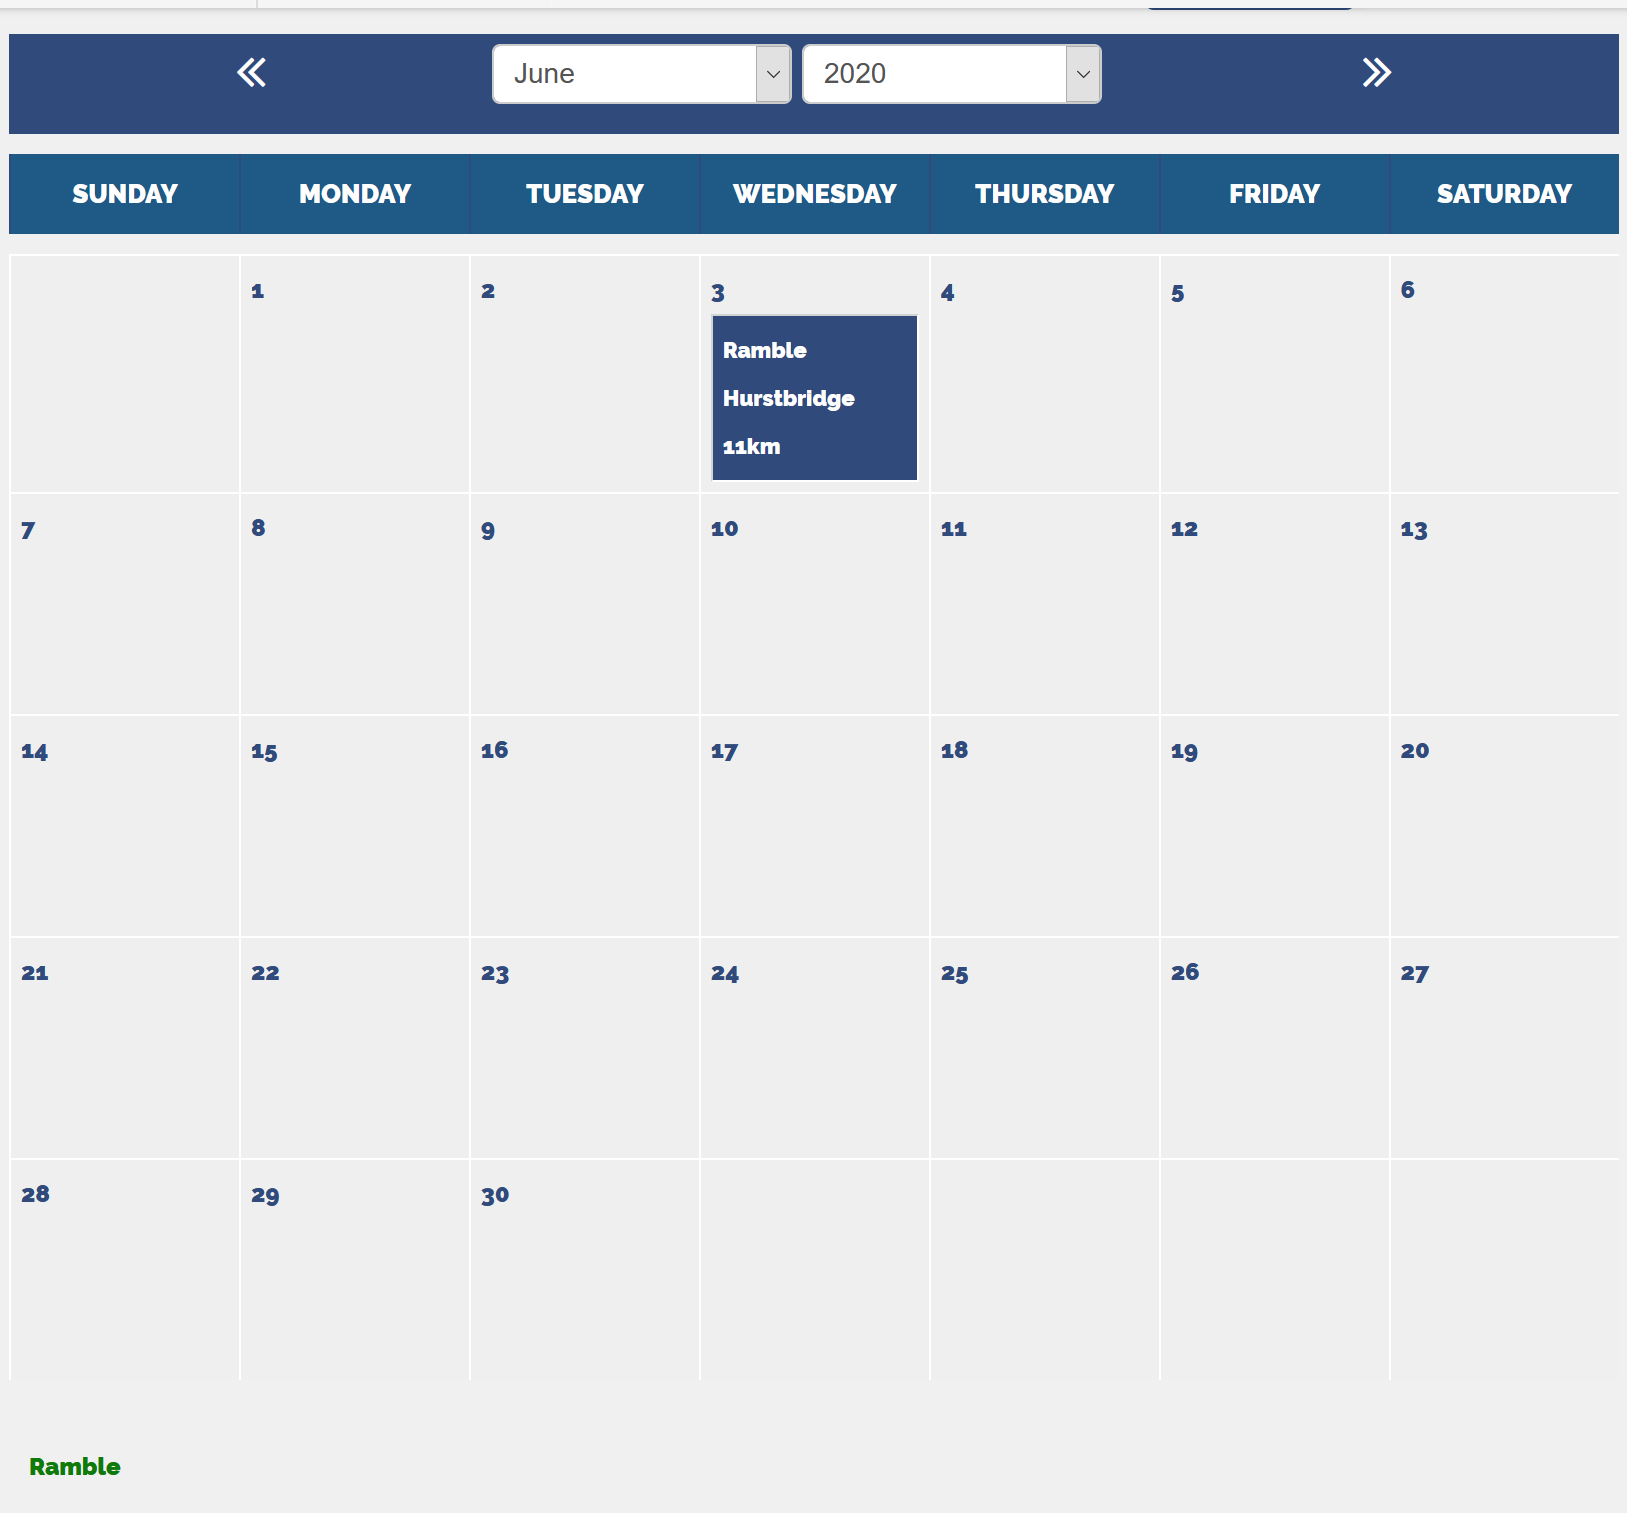Pick June 10 in the calendar
1627x1513 pixels.
(x=724, y=529)
